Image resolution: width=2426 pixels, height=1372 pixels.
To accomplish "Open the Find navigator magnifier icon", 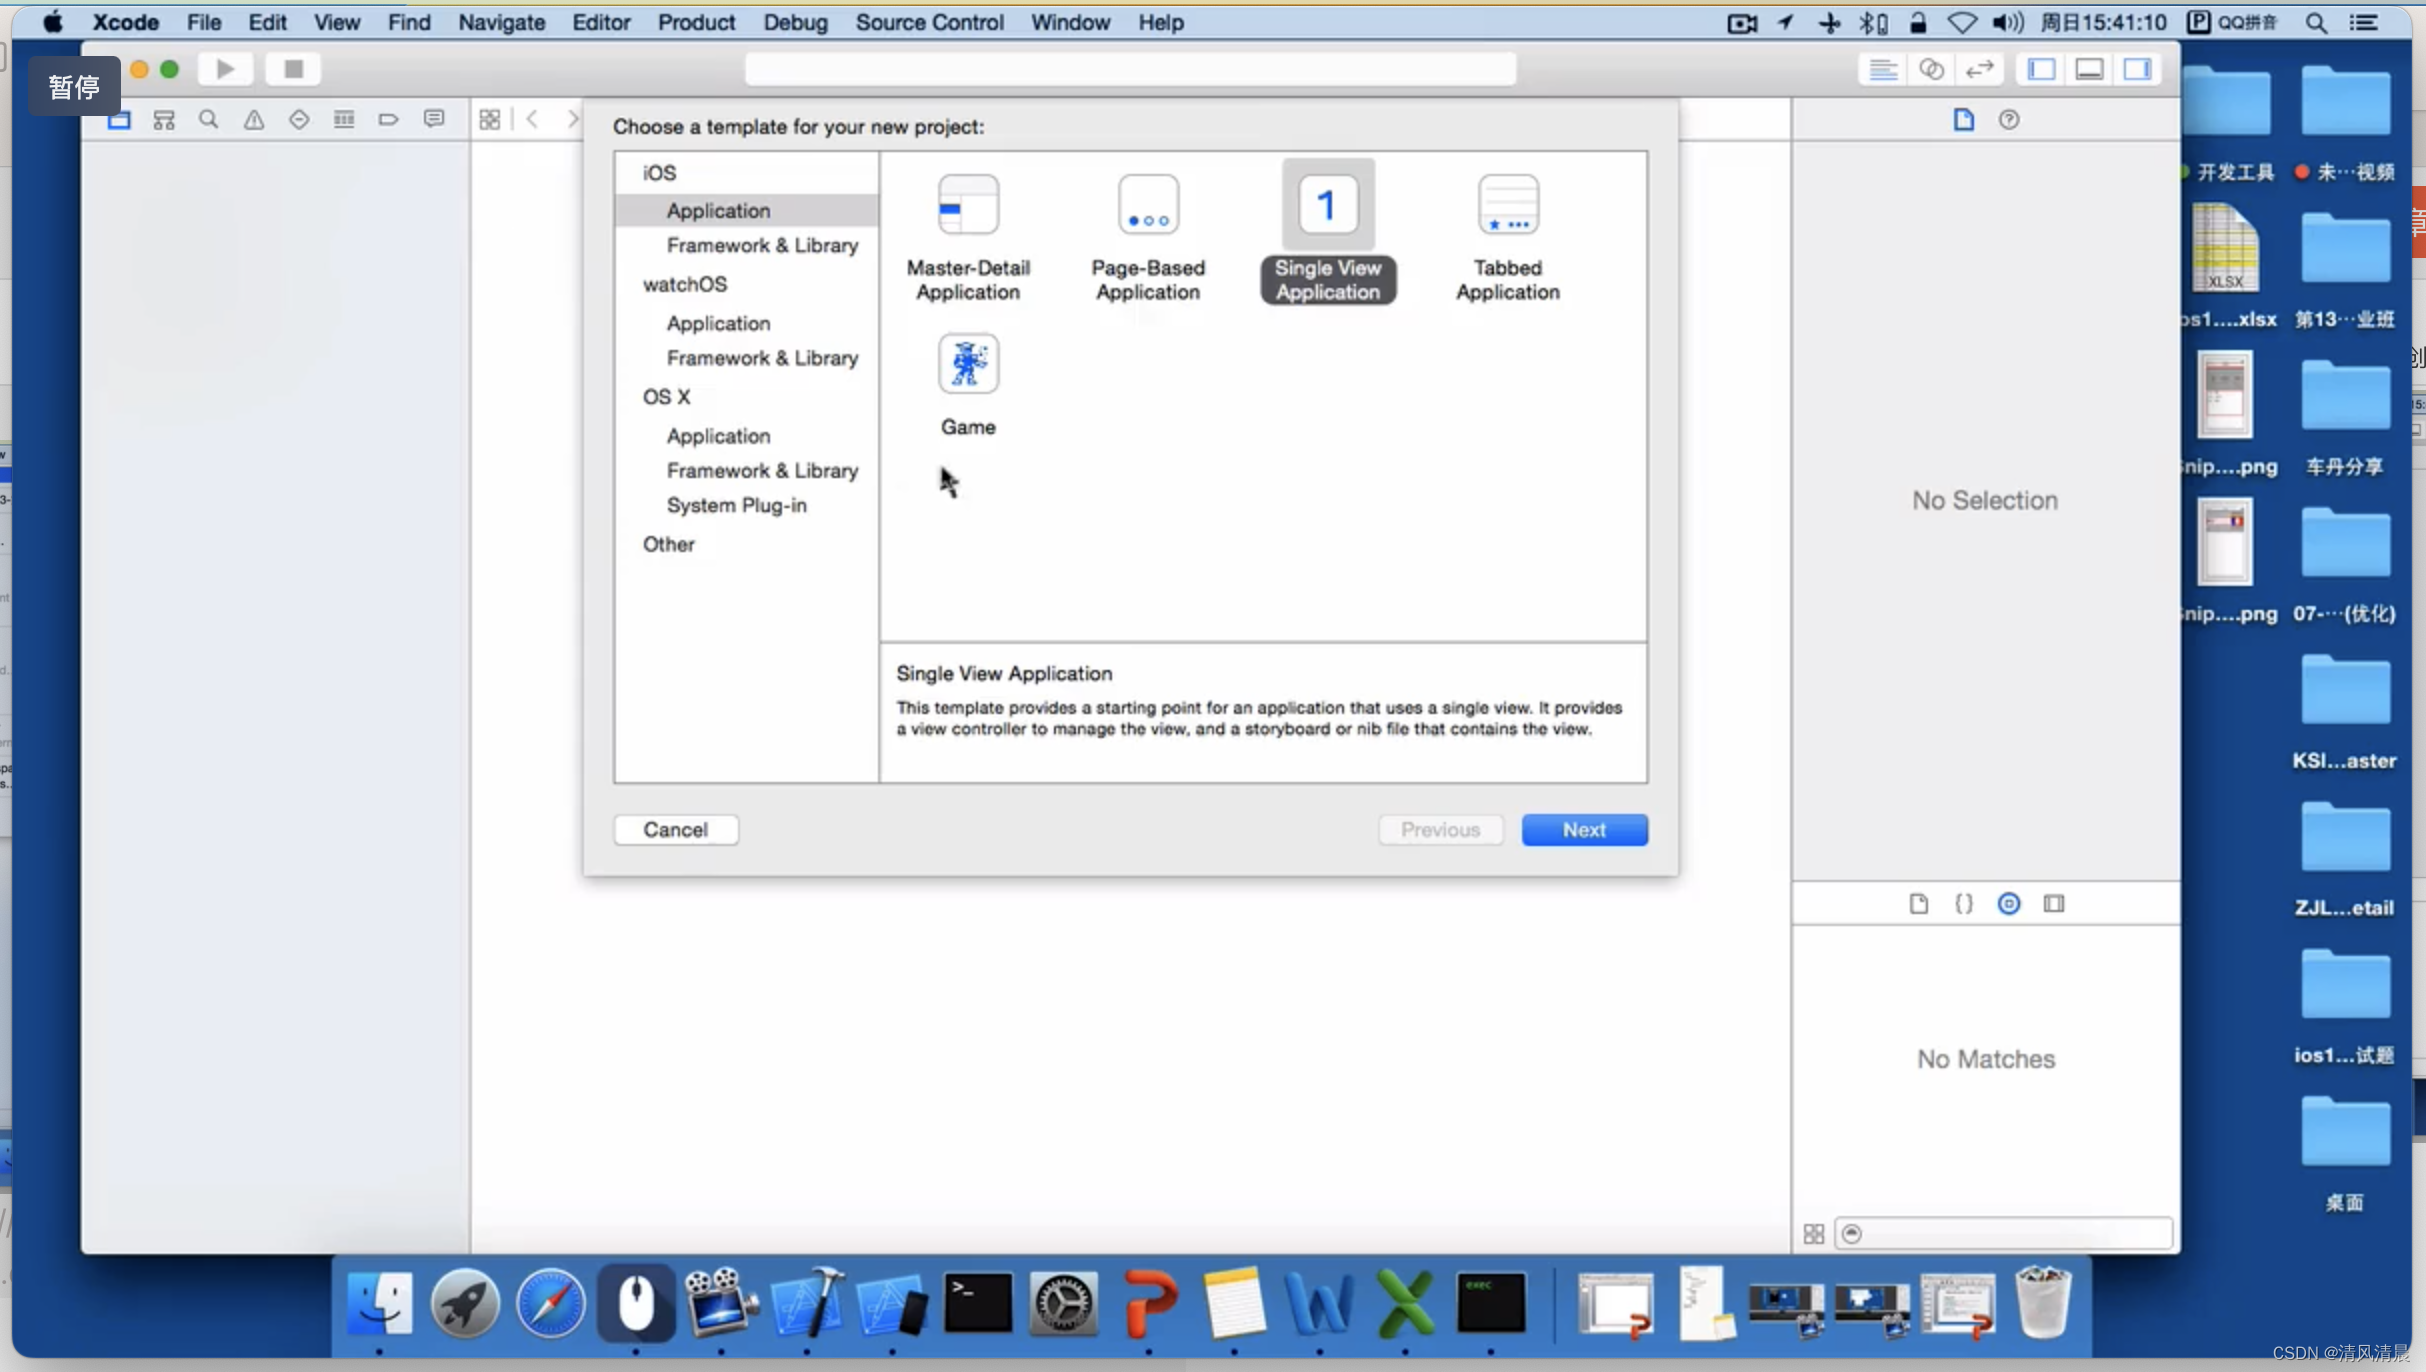I will click(208, 120).
